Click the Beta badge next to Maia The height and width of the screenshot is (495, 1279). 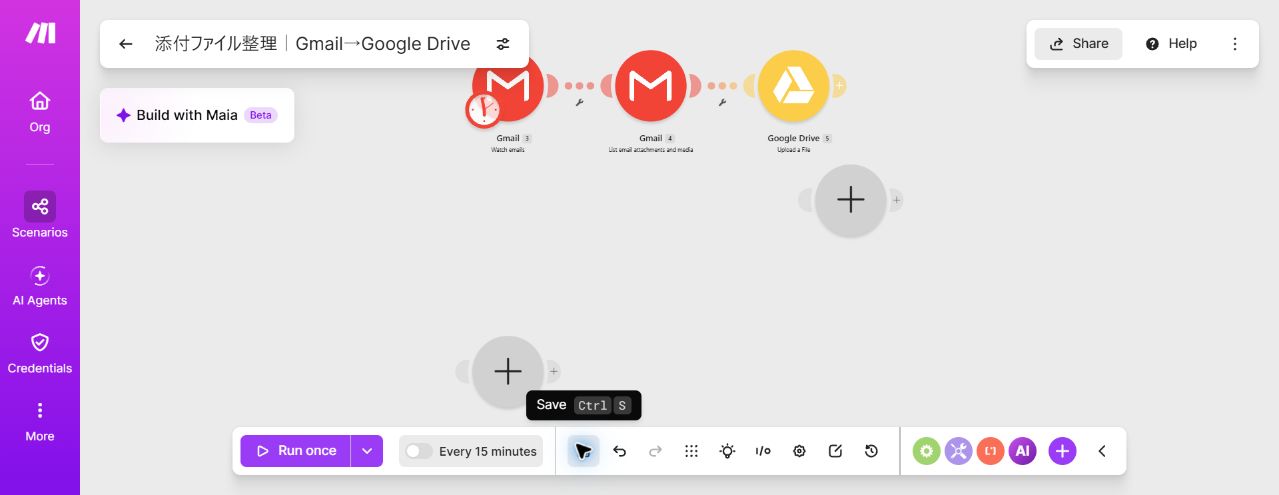click(x=260, y=115)
